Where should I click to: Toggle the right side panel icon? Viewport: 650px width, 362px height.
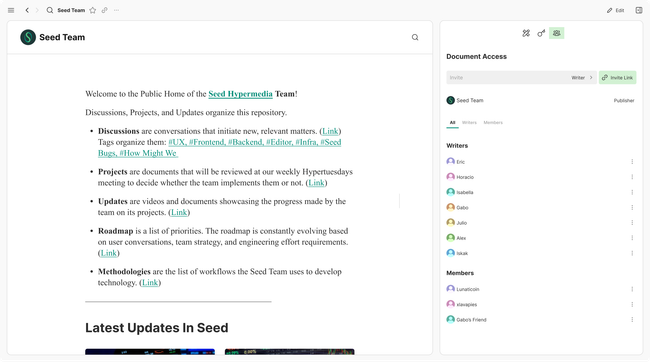[639, 10]
